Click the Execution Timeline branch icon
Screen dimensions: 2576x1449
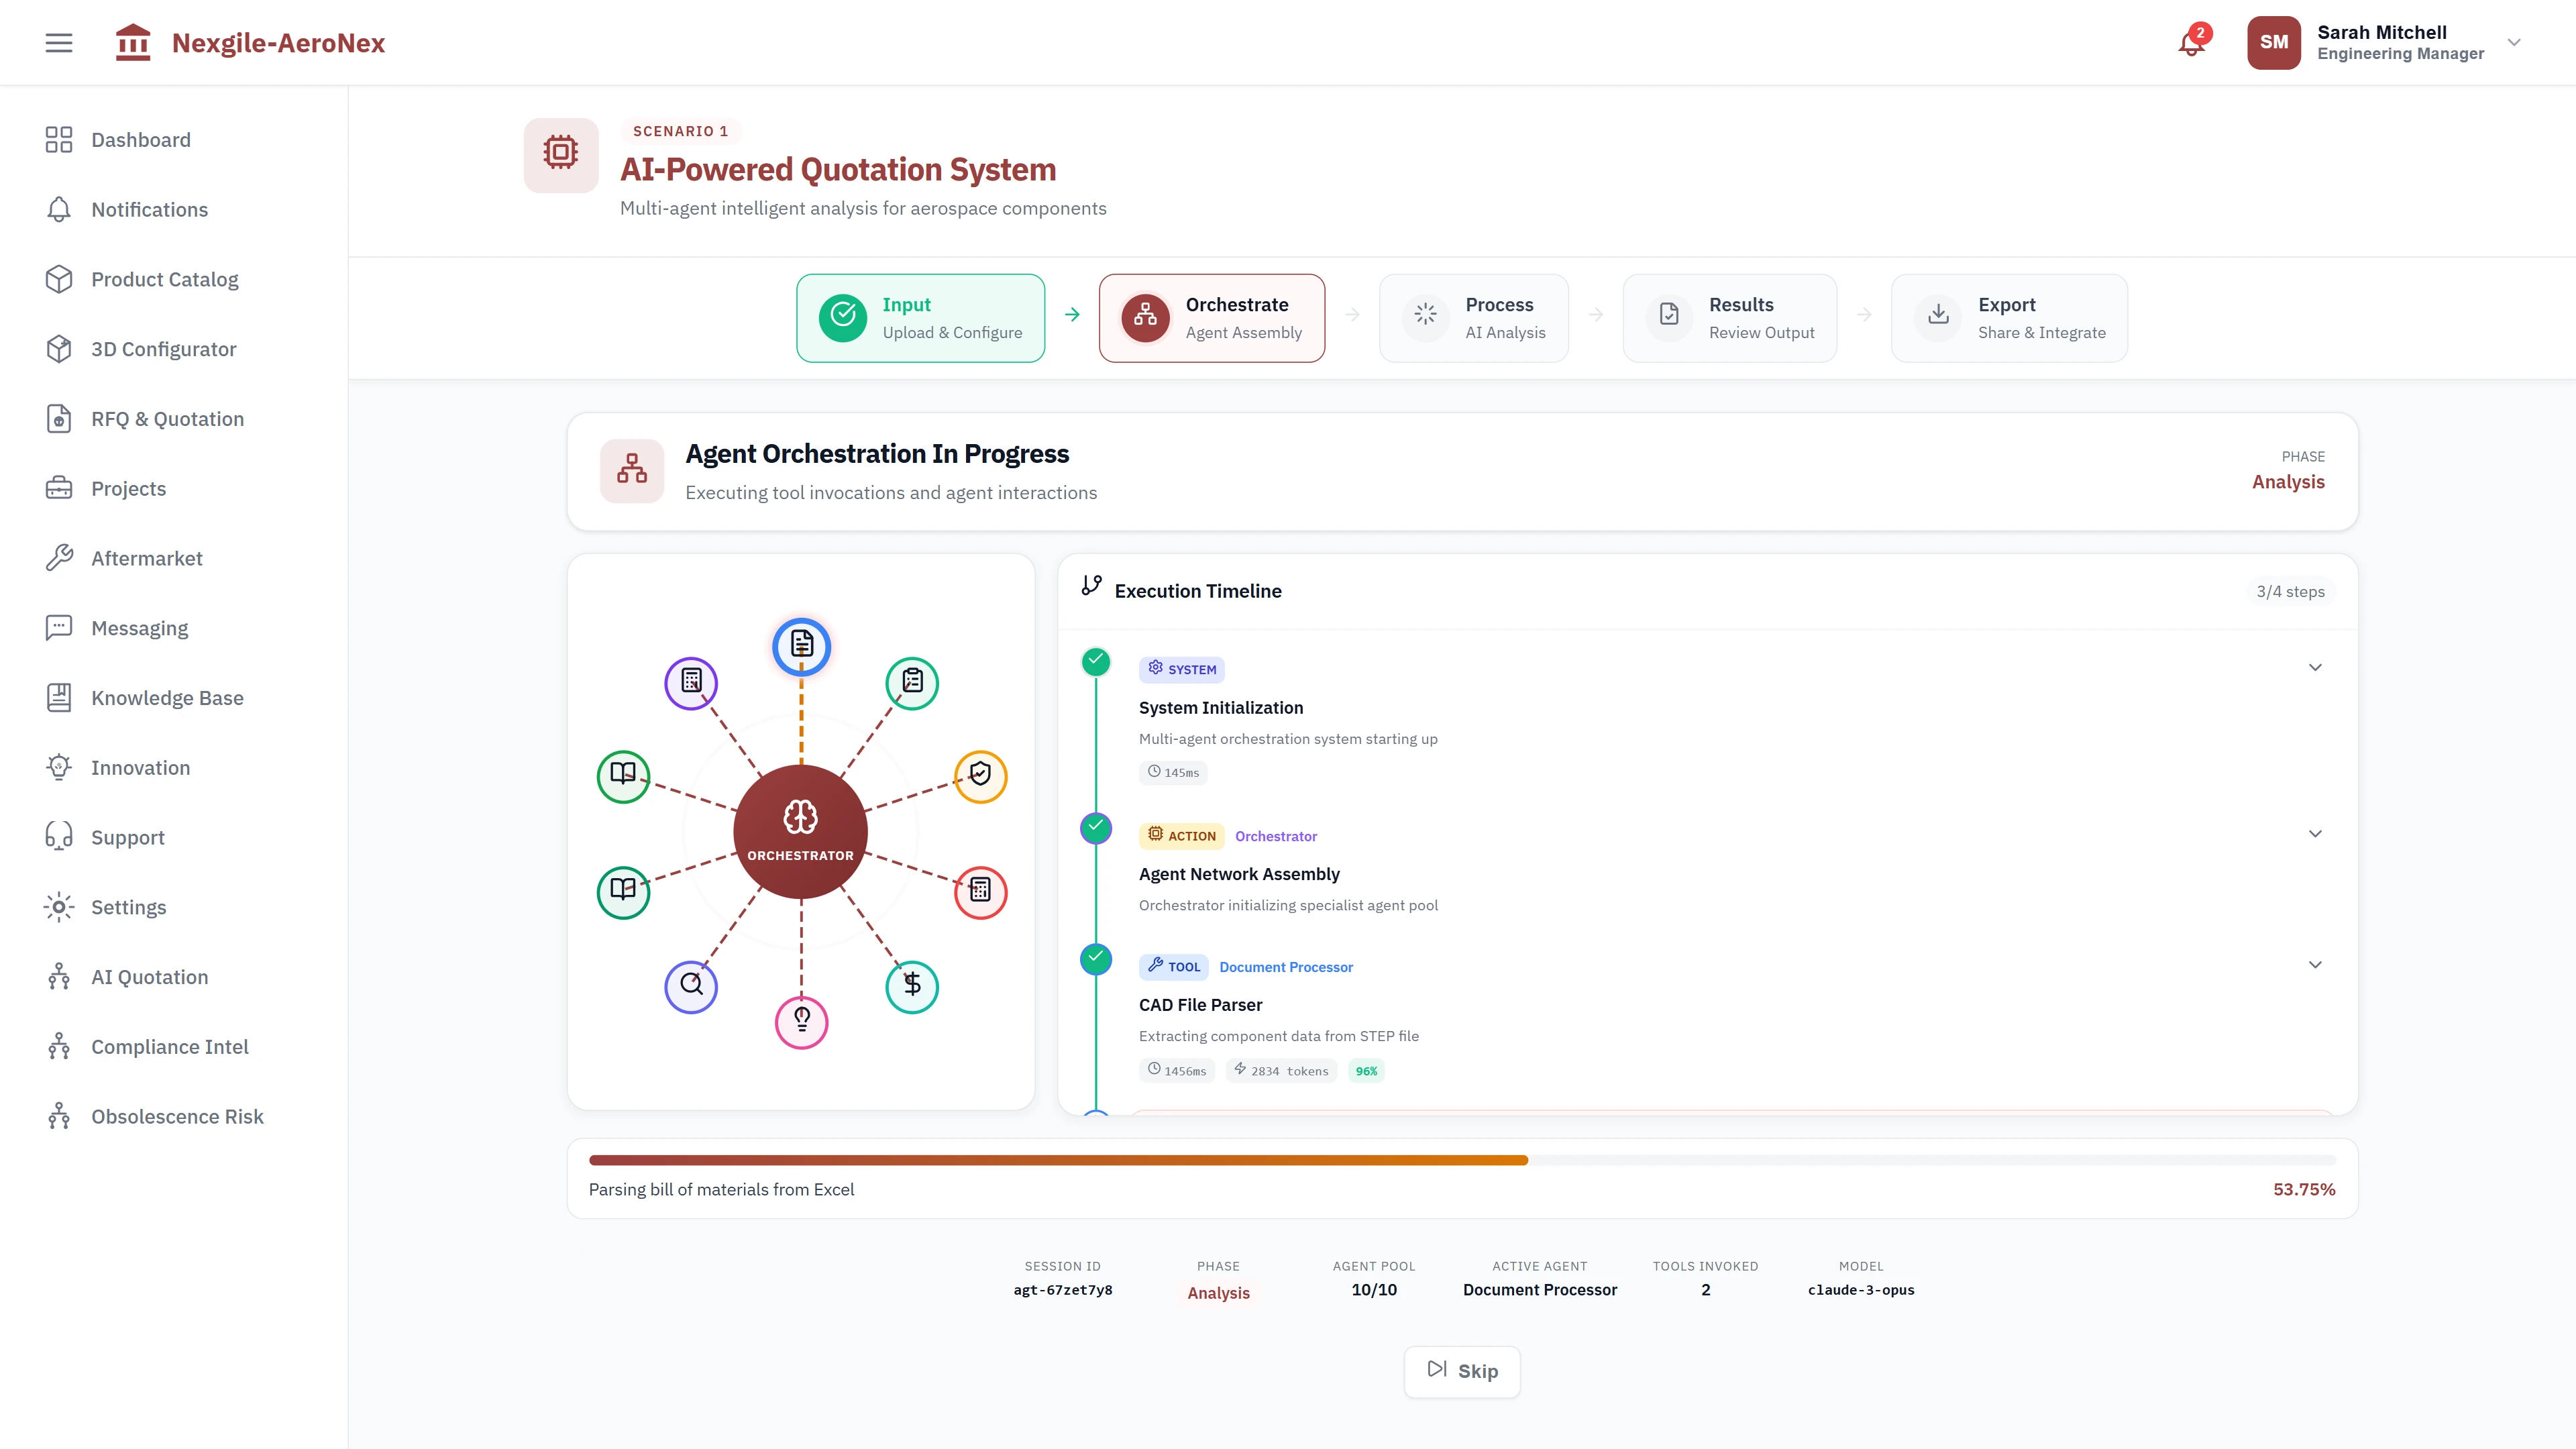tap(1091, 586)
